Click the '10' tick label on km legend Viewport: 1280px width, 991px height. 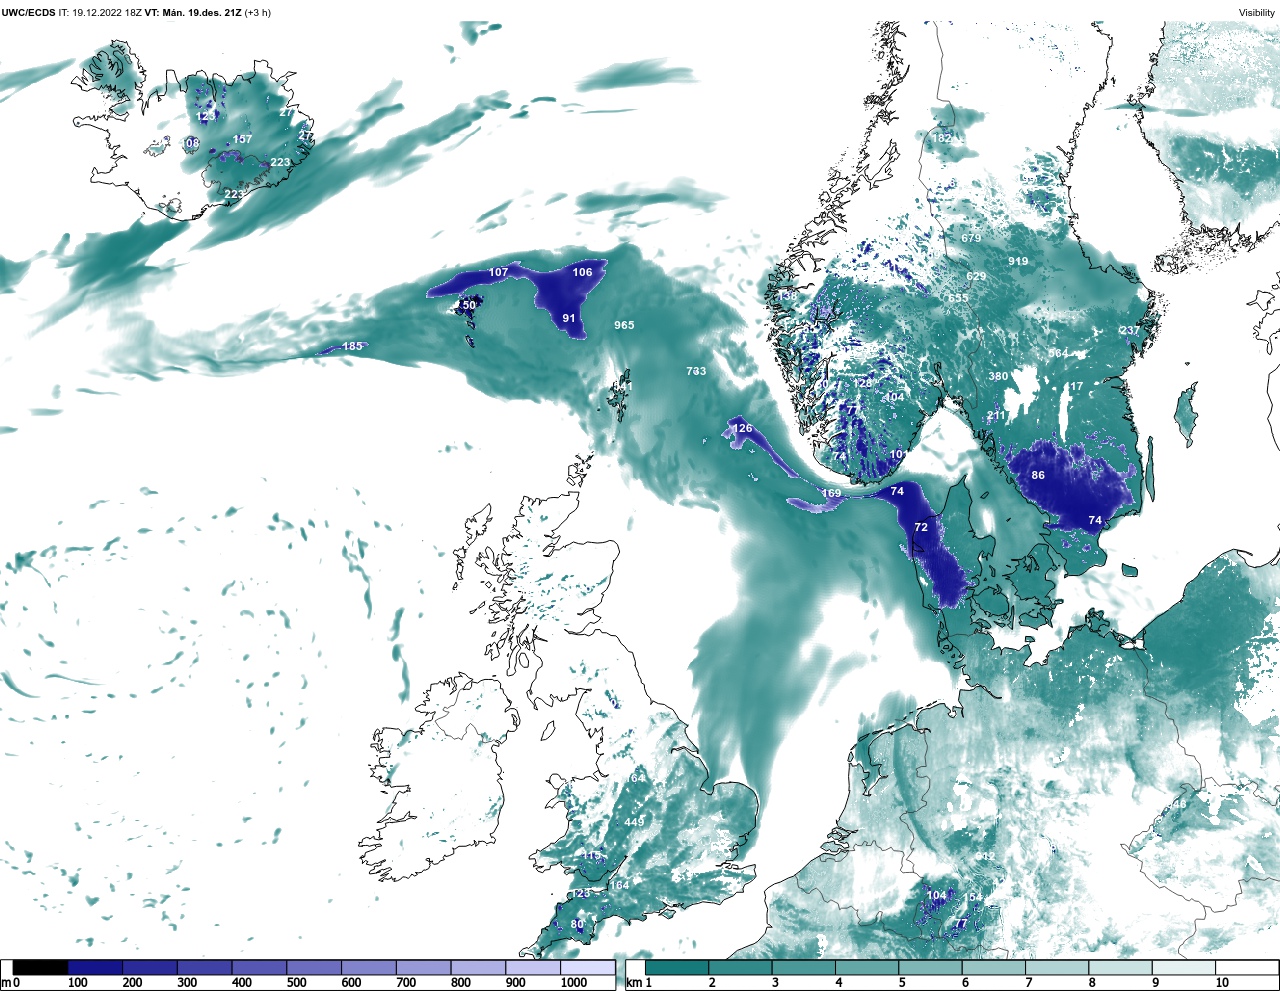click(1222, 983)
